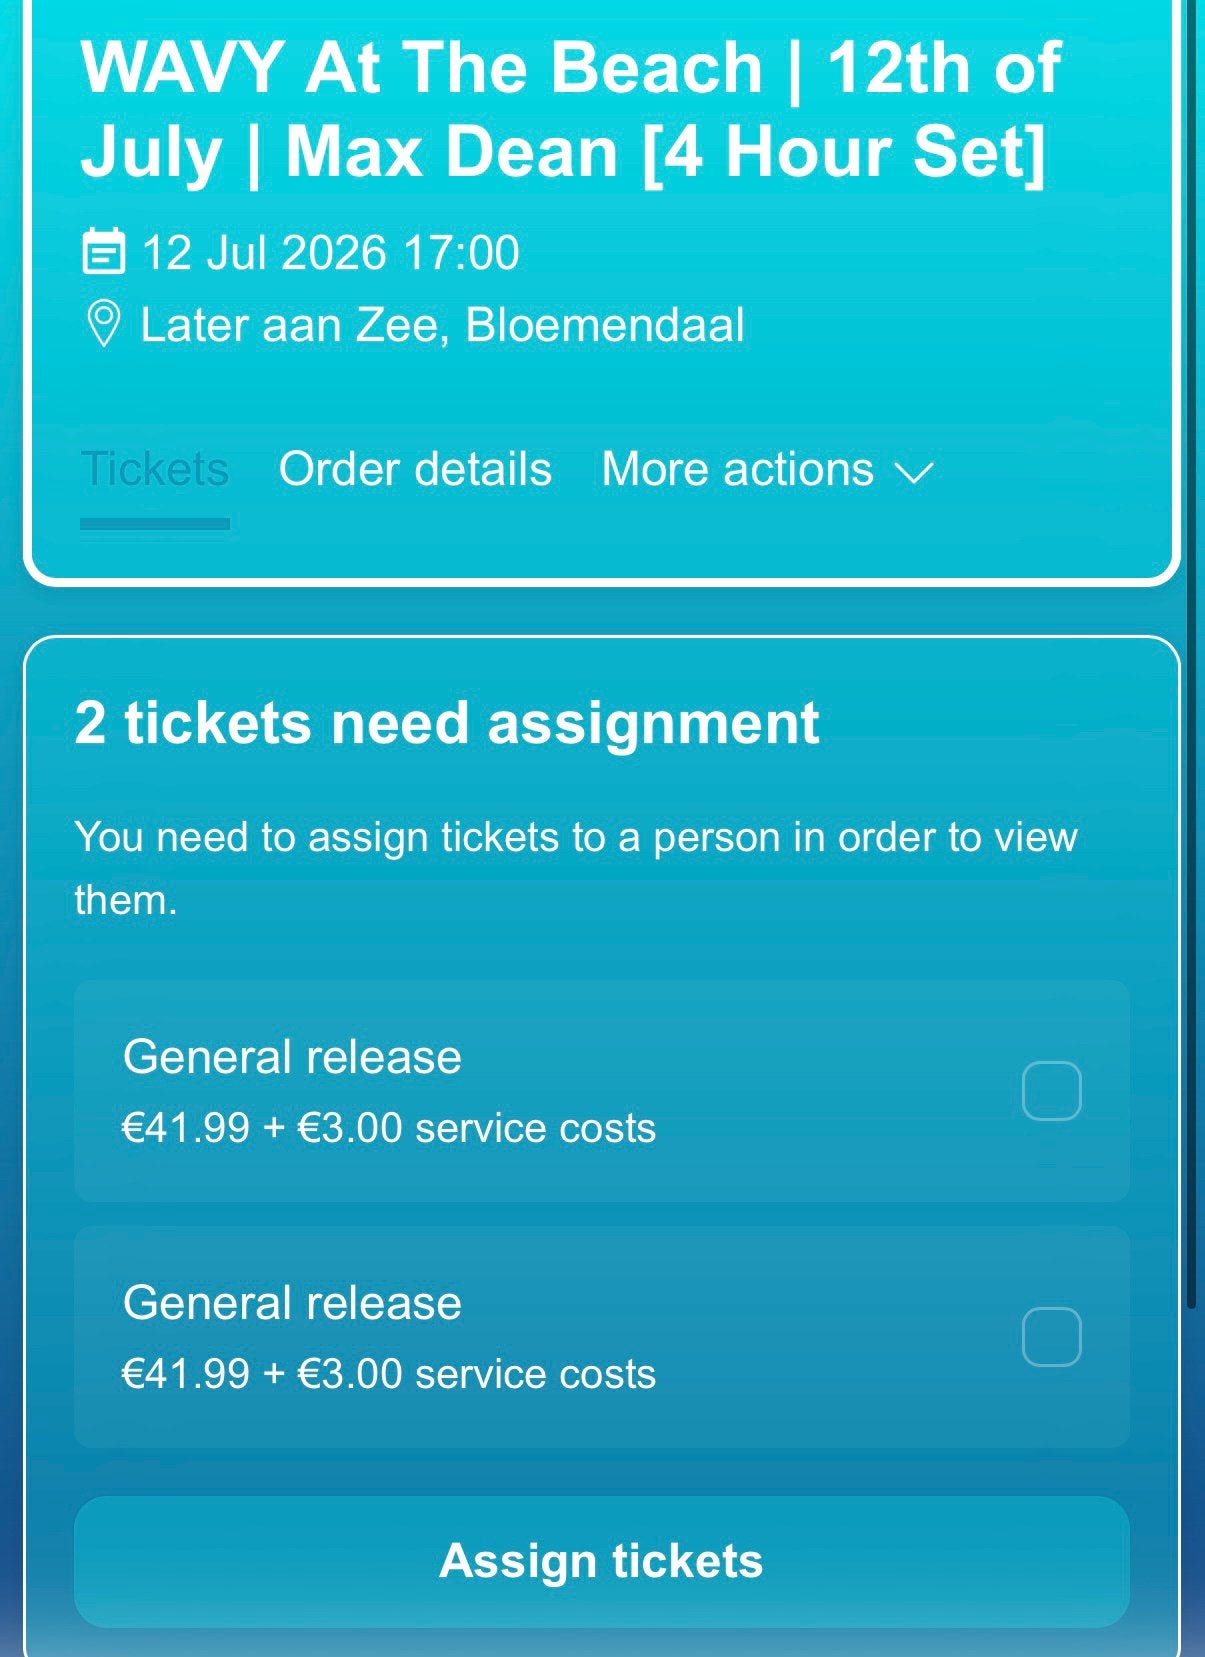Select the first General release ticket row
1205x1657 pixels.
point(602,1091)
